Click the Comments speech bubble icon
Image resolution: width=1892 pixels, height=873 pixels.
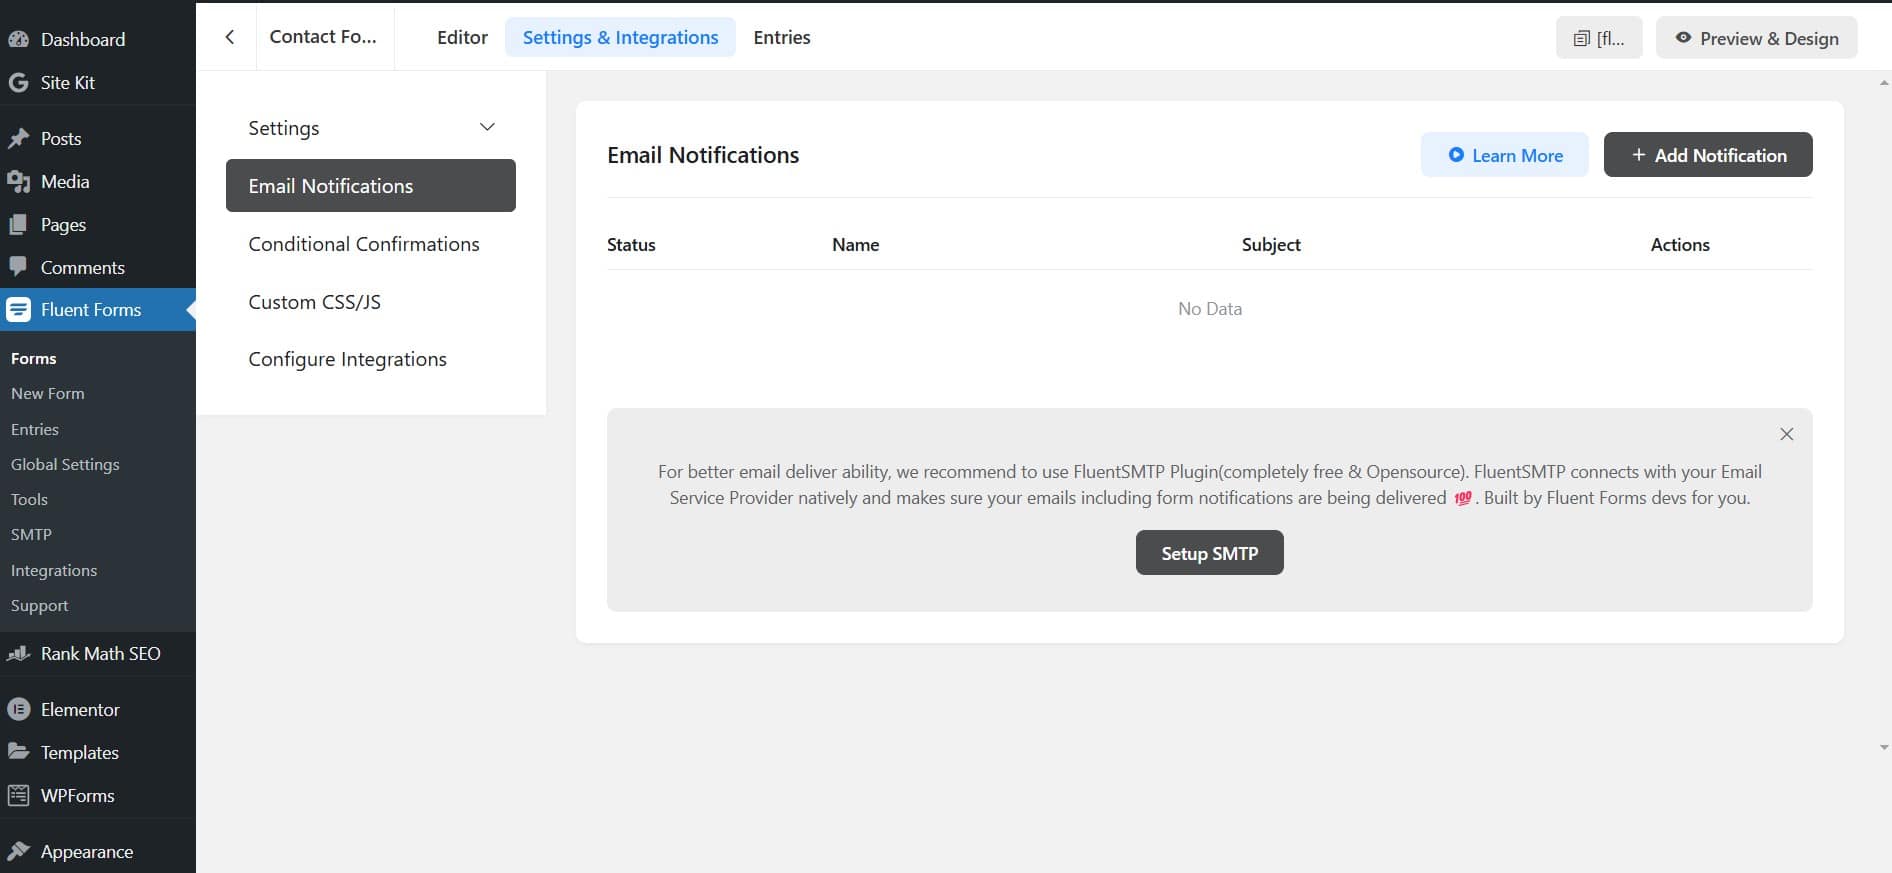coord(18,267)
